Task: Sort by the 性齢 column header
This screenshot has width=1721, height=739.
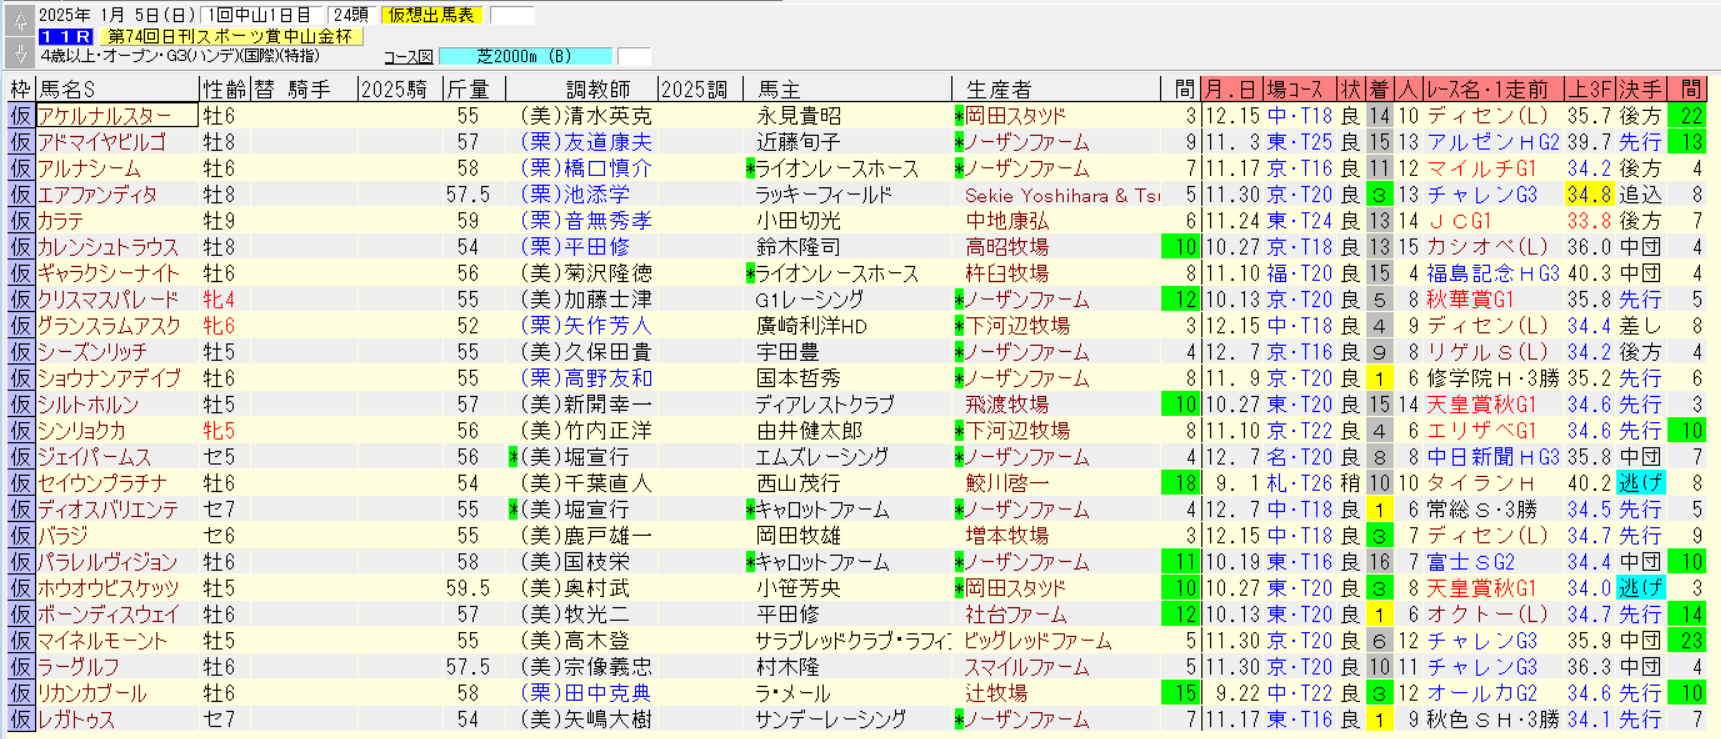Action: (x=224, y=89)
